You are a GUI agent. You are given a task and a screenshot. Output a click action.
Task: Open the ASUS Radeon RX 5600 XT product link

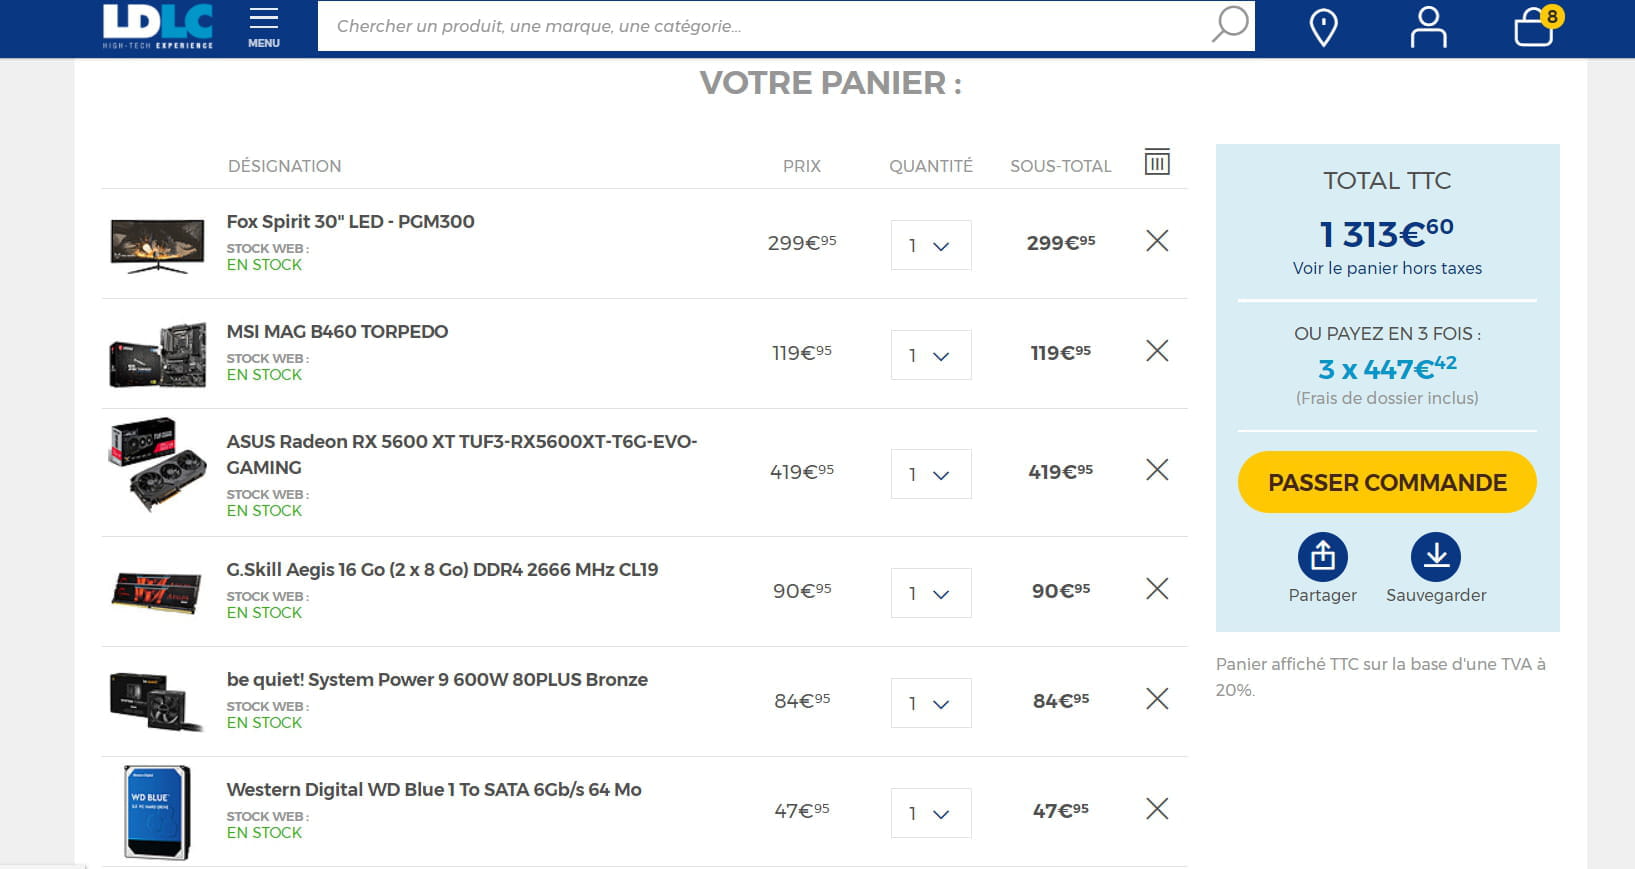461,454
